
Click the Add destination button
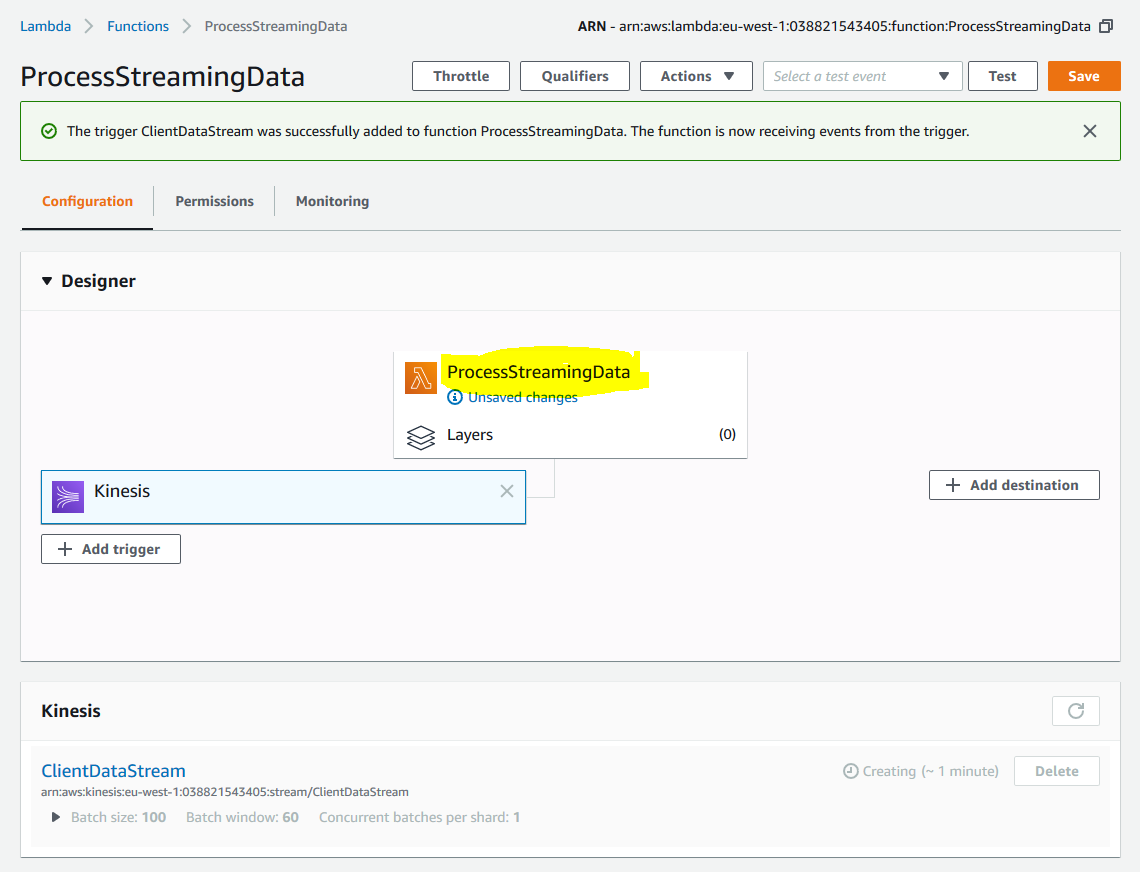coord(1014,485)
